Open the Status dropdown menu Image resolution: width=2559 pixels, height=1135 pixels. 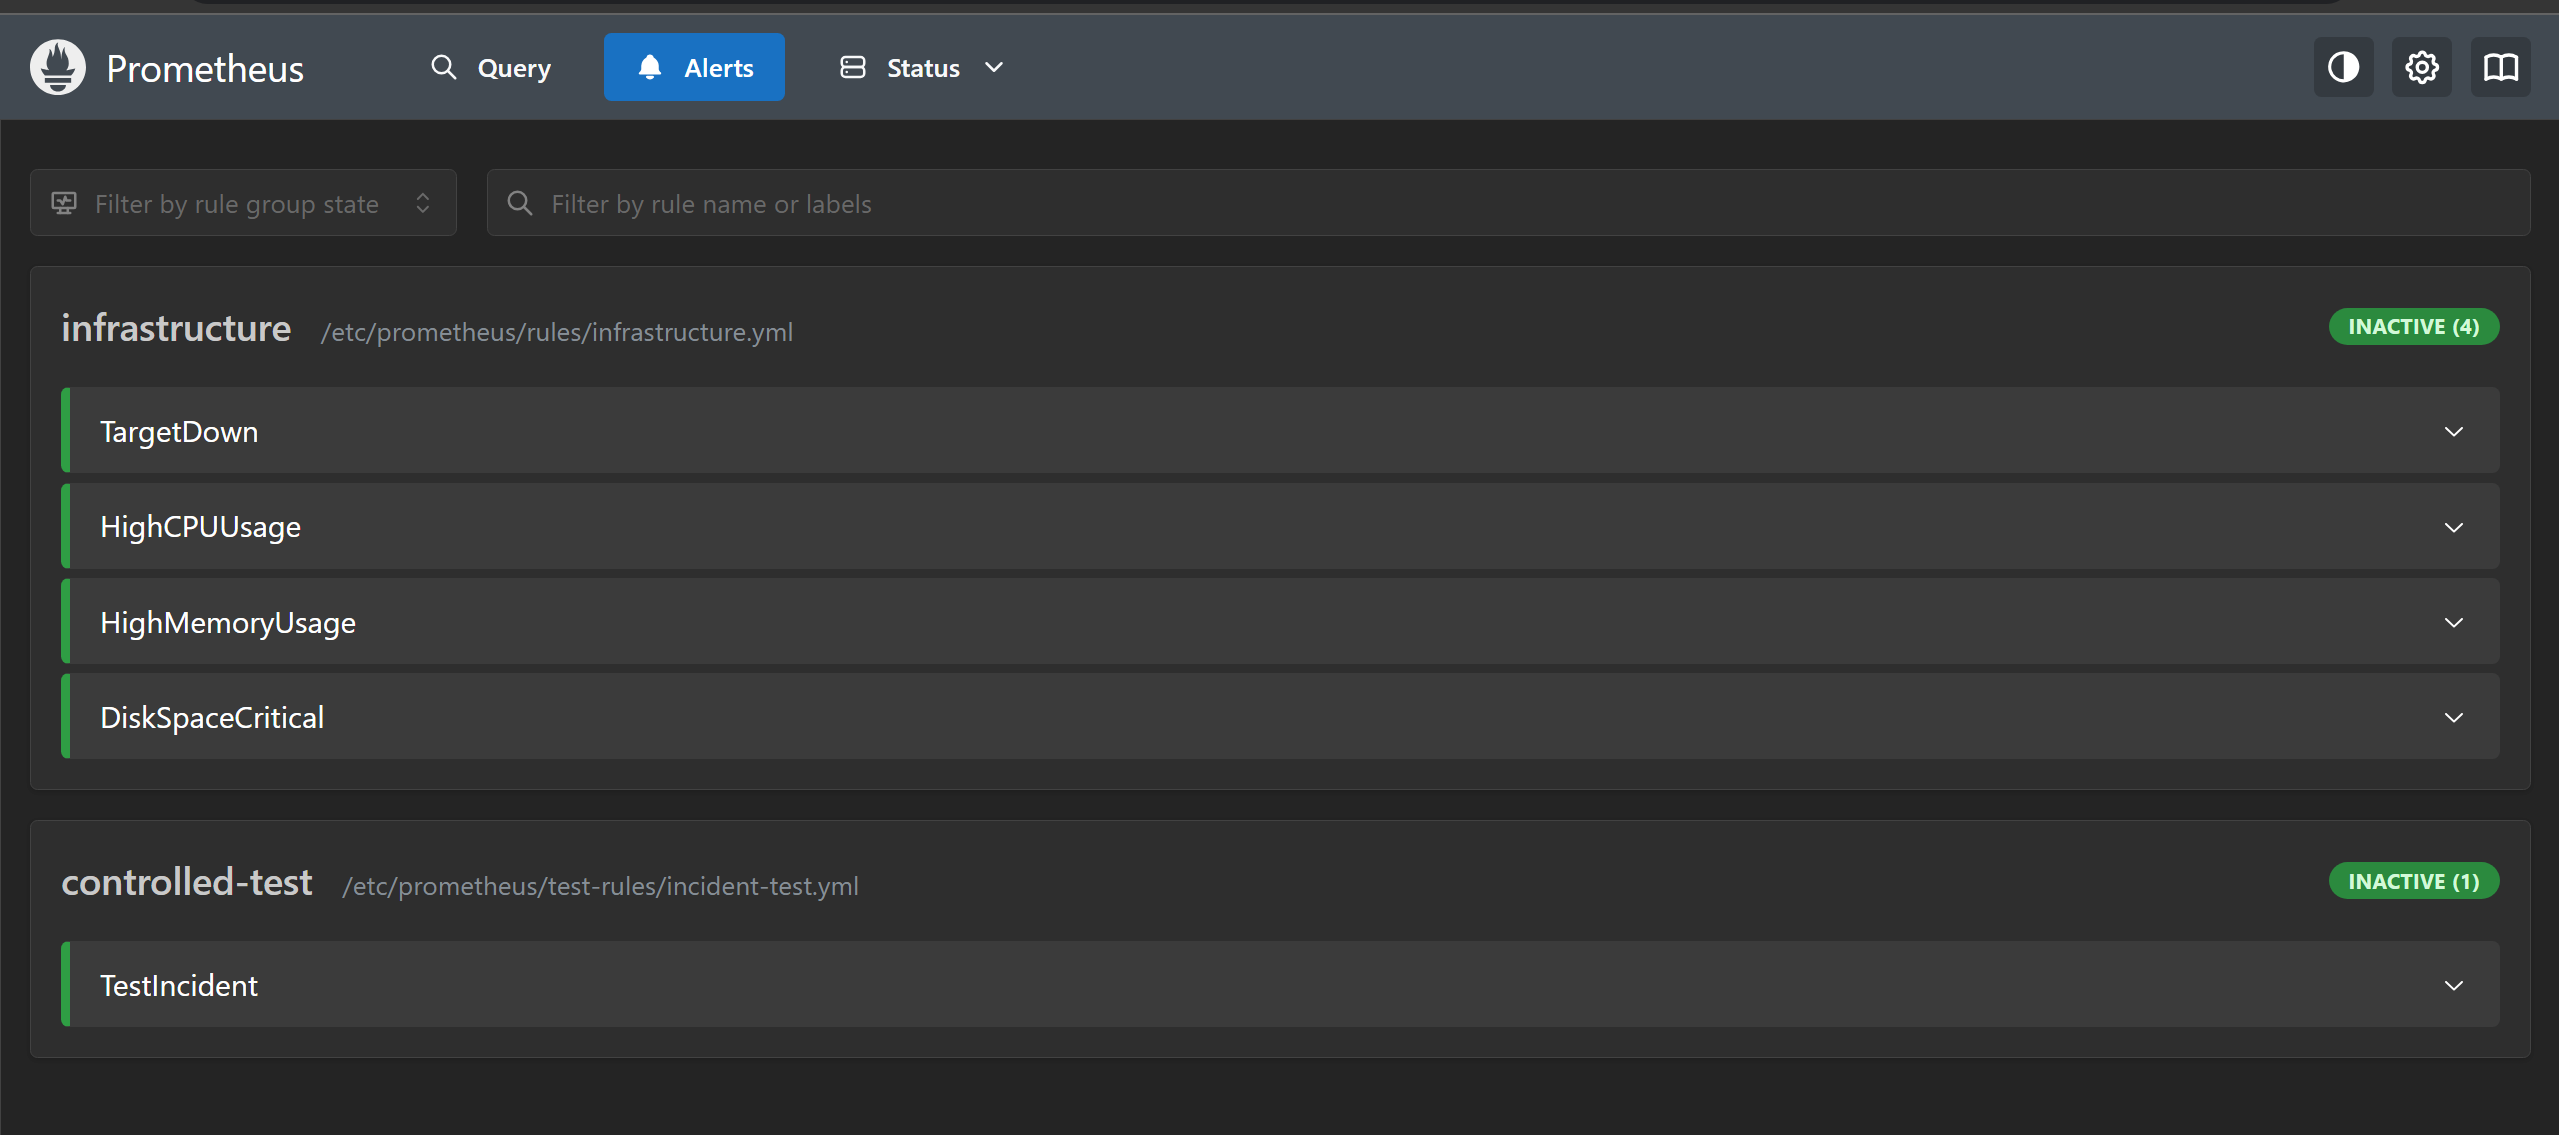tap(921, 67)
